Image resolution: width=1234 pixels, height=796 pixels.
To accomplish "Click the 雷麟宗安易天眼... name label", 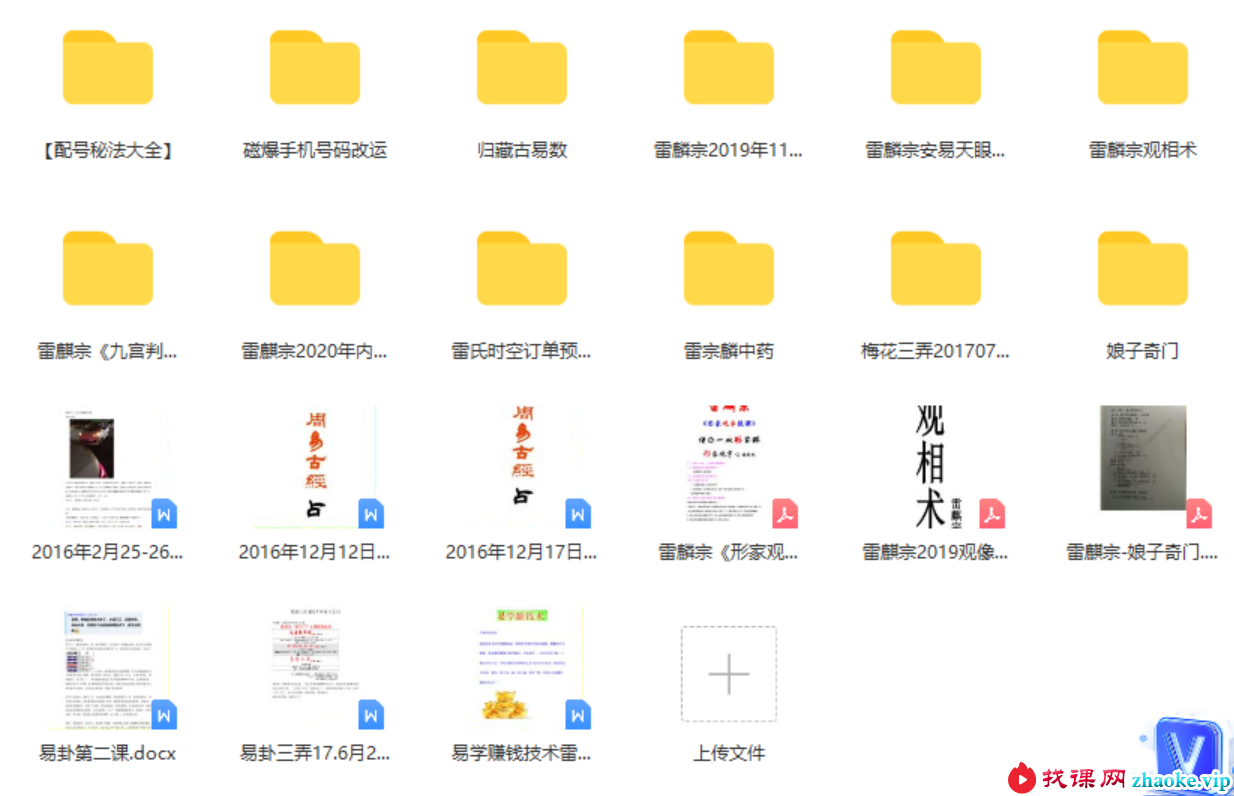I will (936, 151).
